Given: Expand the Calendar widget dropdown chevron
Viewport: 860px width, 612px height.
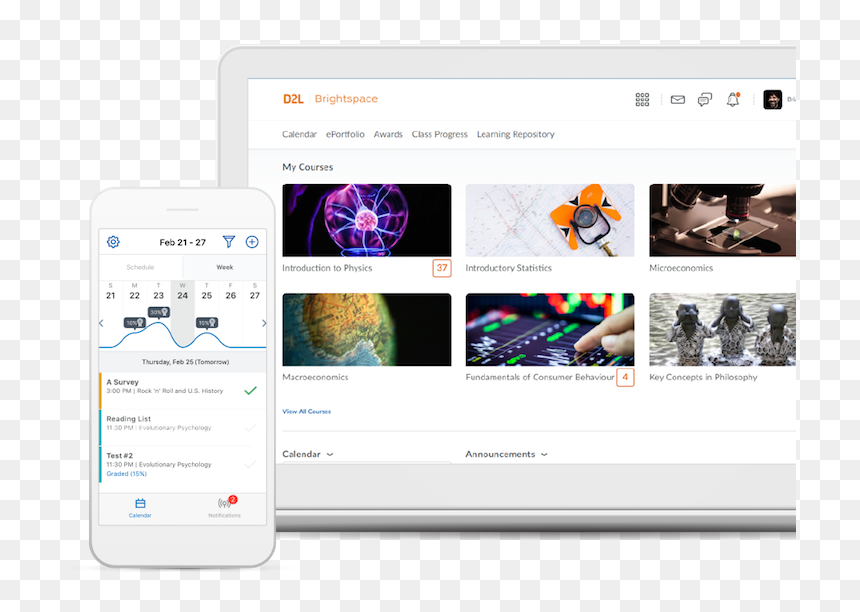Looking at the screenshot, I should (330, 455).
